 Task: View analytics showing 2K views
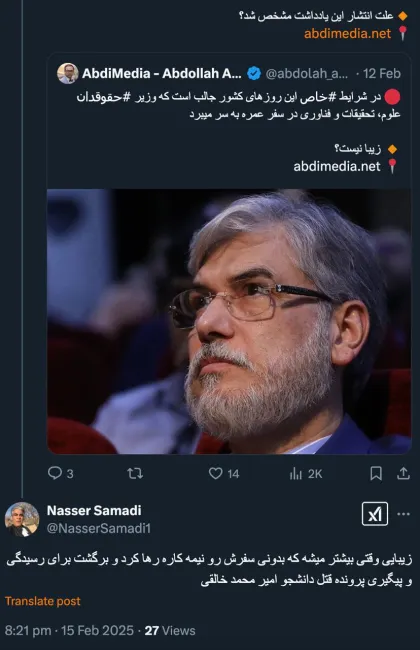coord(306,473)
